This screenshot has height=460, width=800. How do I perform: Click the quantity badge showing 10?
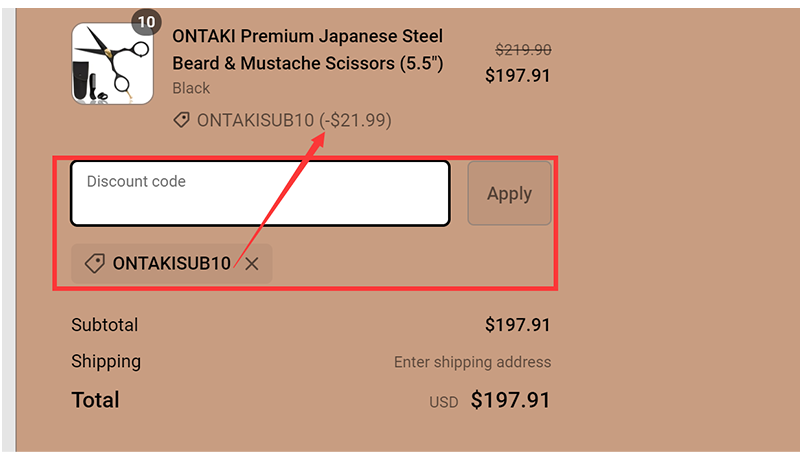pos(146,22)
